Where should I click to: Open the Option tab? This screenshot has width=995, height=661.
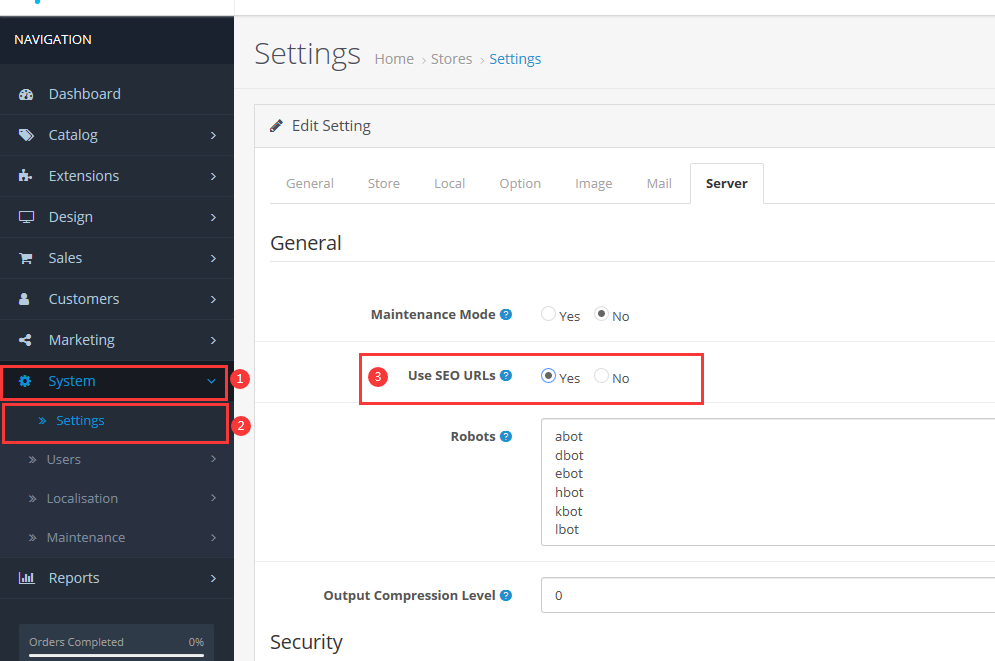coord(520,184)
